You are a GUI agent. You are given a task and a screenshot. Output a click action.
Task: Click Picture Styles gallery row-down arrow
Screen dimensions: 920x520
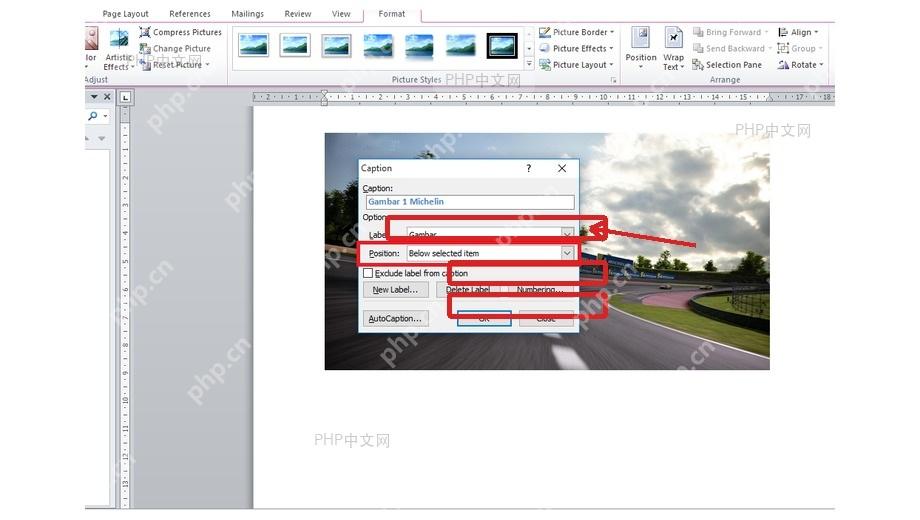[x=529, y=49]
